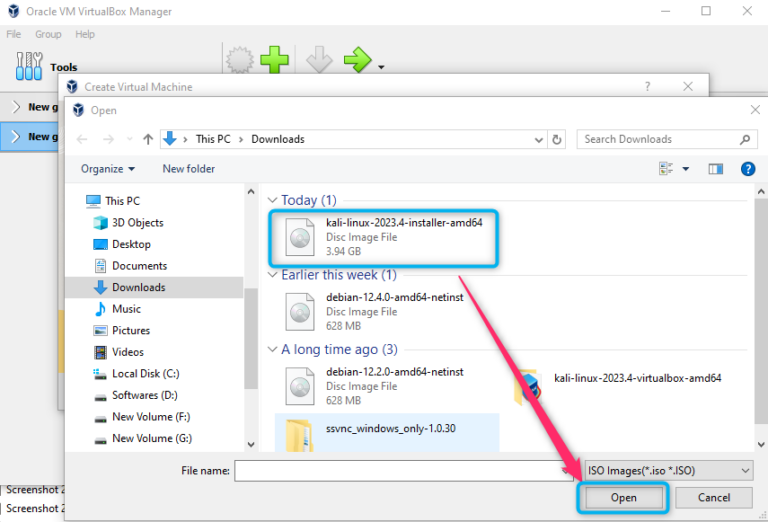Expand the Organize dropdown menu

tap(108, 169)
